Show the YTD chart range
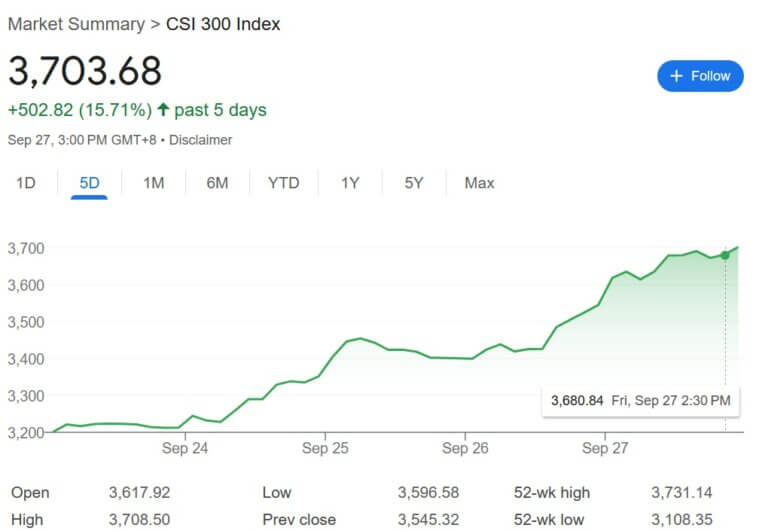This screenshot has width=768, height=531. pyautogui.click(x=283, y=183)
